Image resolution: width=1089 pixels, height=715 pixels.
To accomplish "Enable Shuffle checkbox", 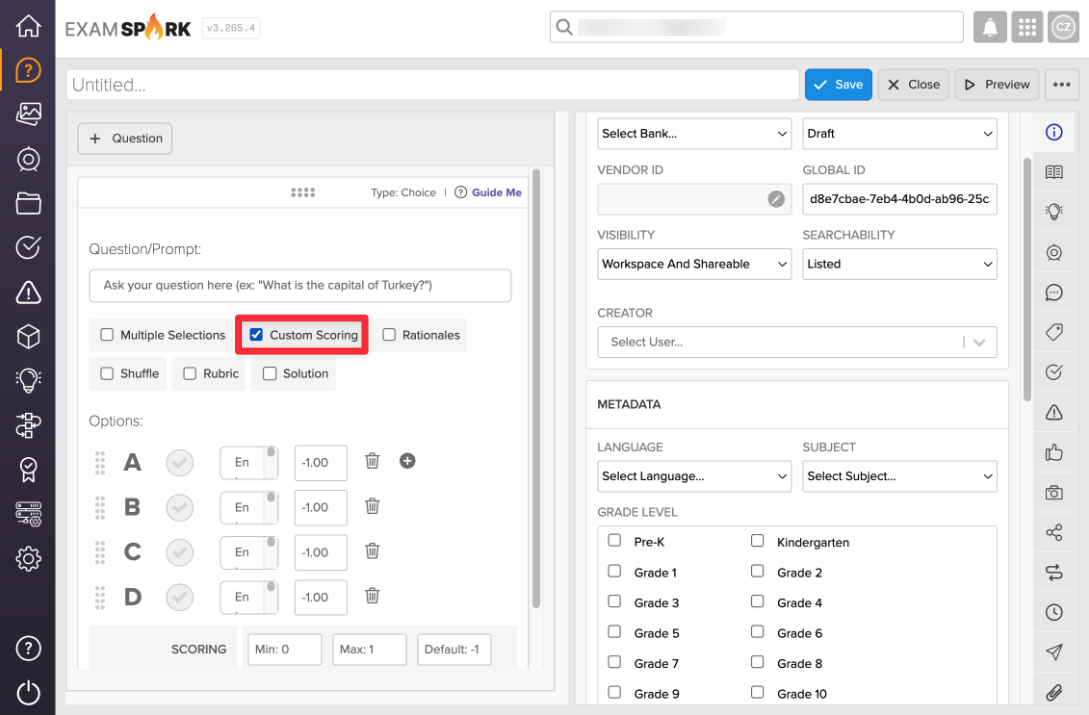I will [x=107, y=373].
